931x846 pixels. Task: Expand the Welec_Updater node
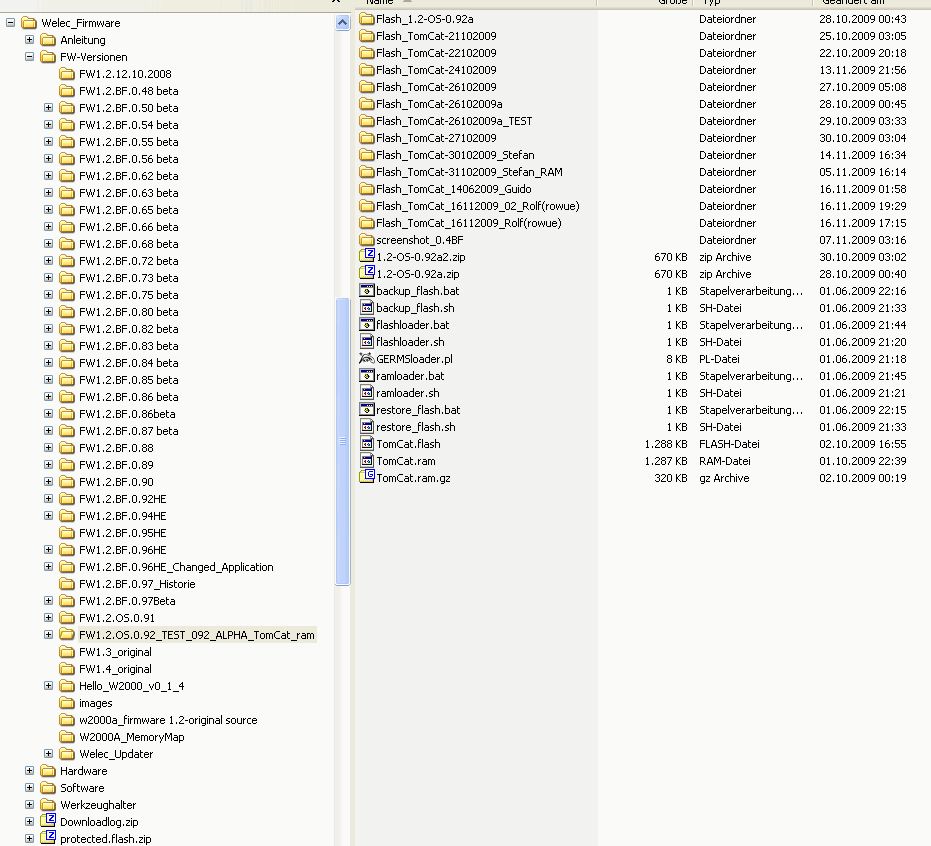(x=49, y=753)
